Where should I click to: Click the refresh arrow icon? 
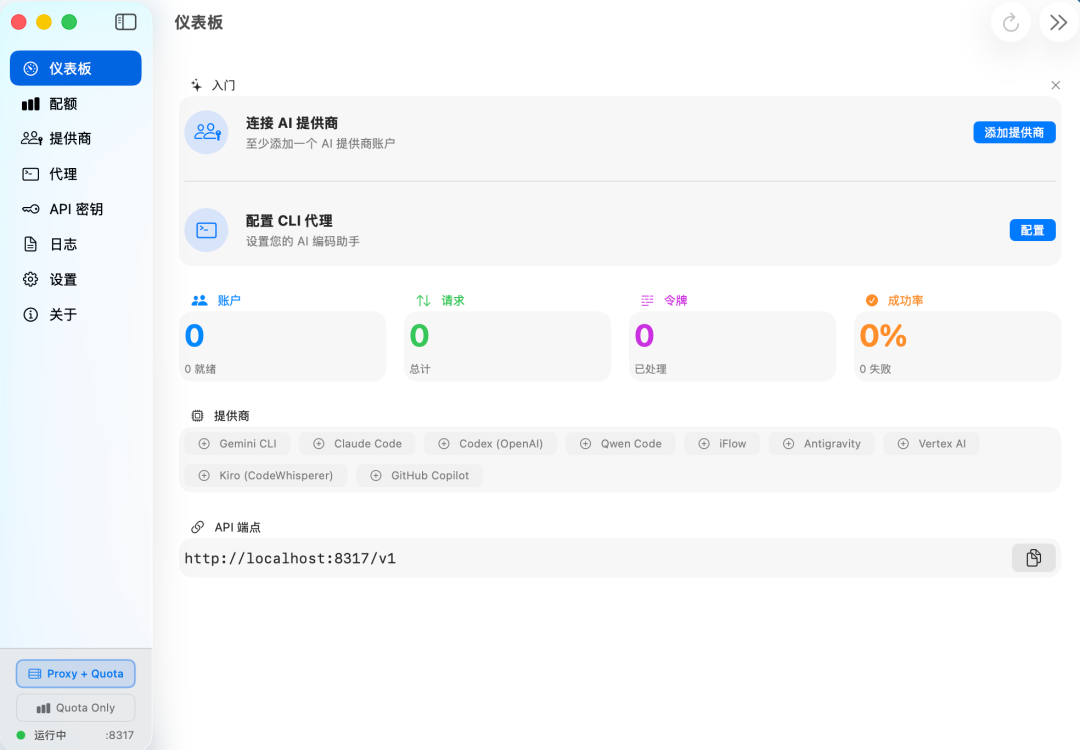tap(1010, 23)
